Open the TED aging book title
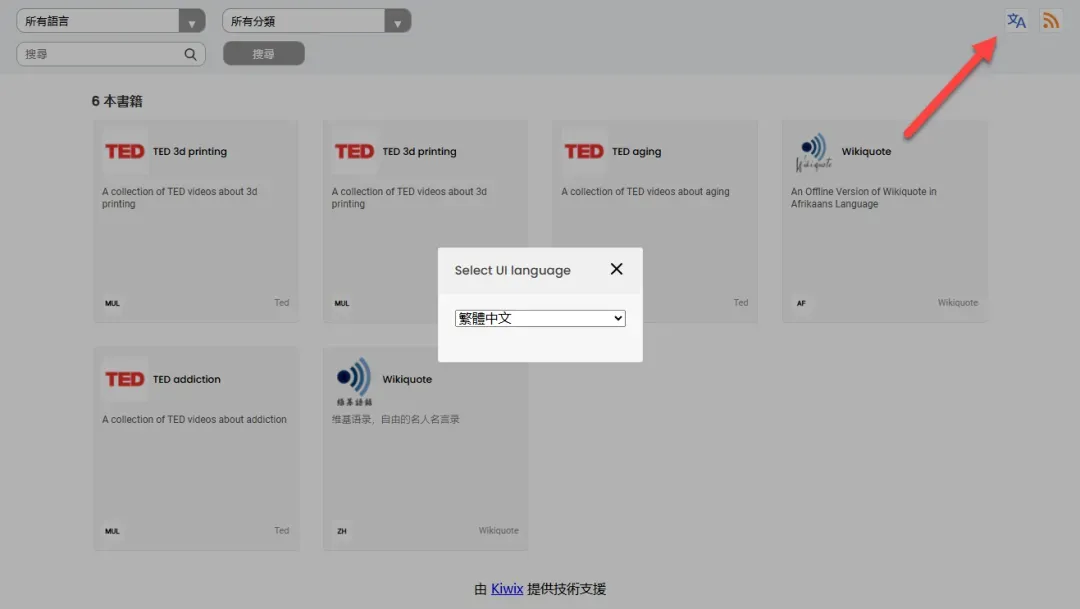Viewport: 1080px width, 609px height. point(636,152)
